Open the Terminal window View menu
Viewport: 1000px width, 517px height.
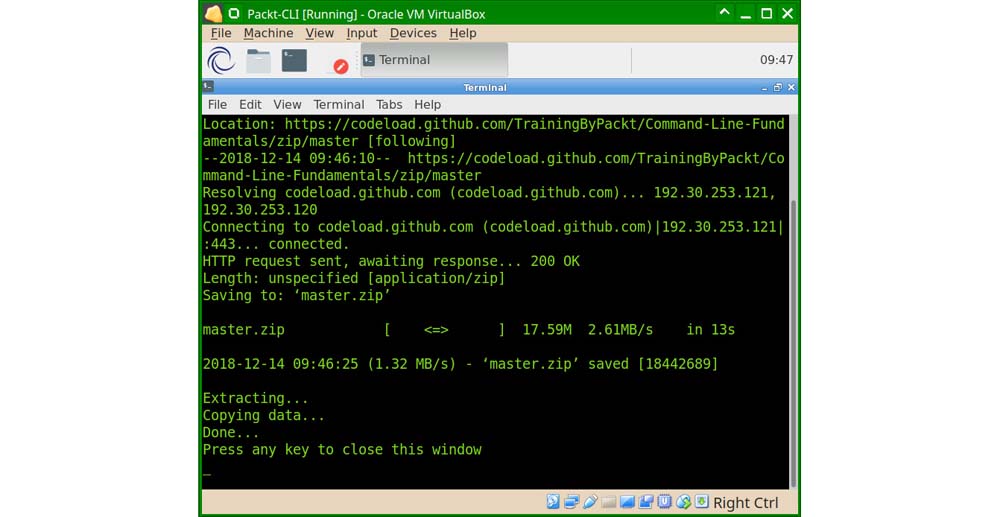coord(287,105)
